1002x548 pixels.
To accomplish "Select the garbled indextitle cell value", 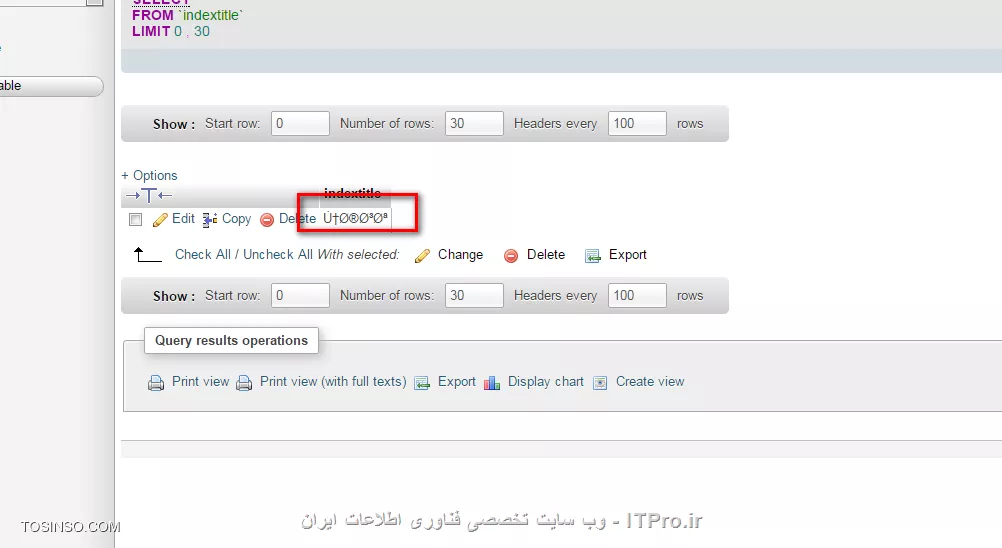I will [x=355, y=218].
